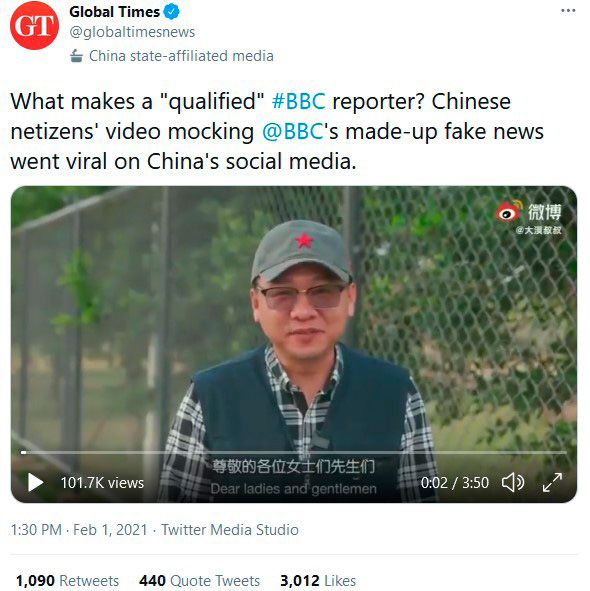Click the video progress bar
The image size is (590, 591).
(294, 452)
